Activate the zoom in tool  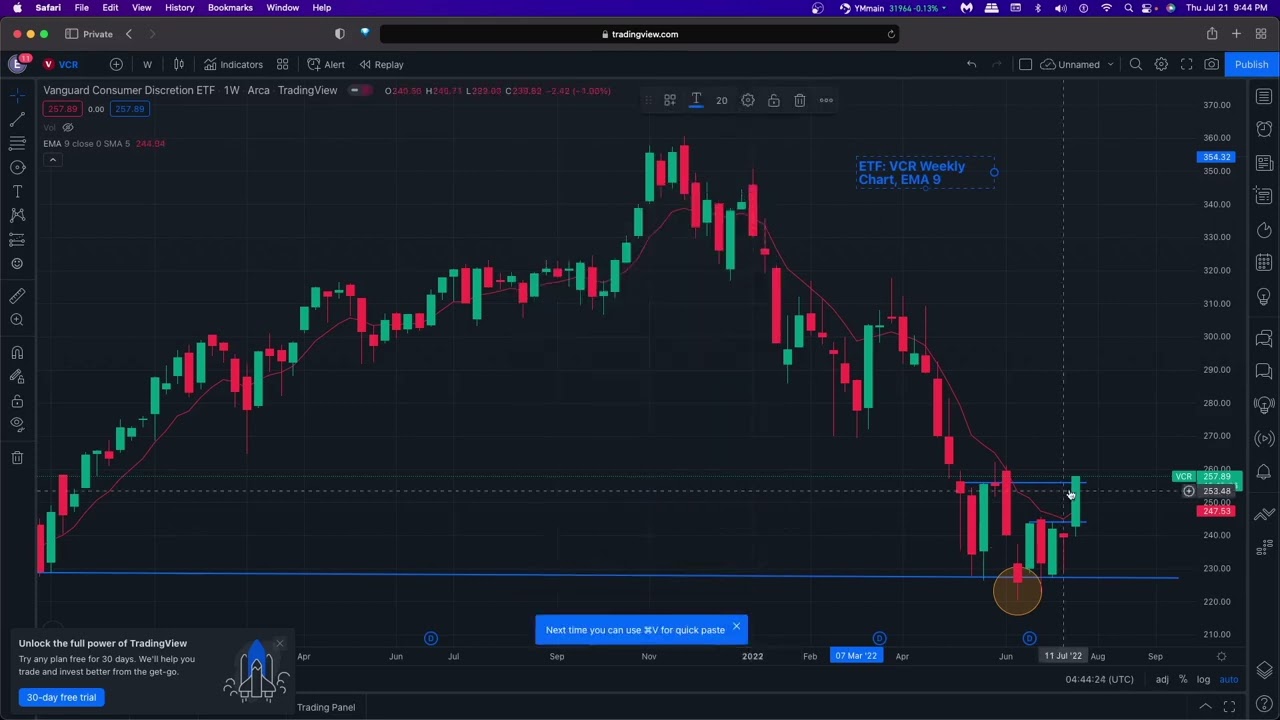tap(17, 320)
